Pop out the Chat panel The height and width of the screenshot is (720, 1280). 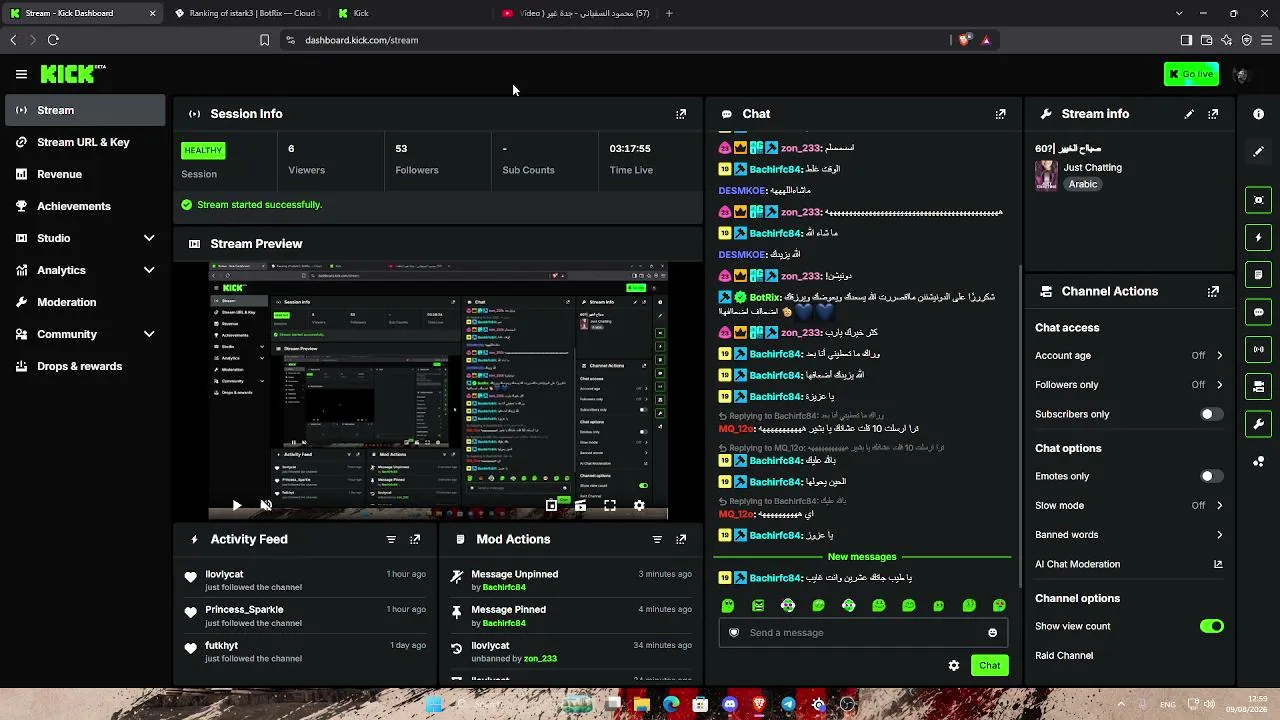tap(1000, 114)
